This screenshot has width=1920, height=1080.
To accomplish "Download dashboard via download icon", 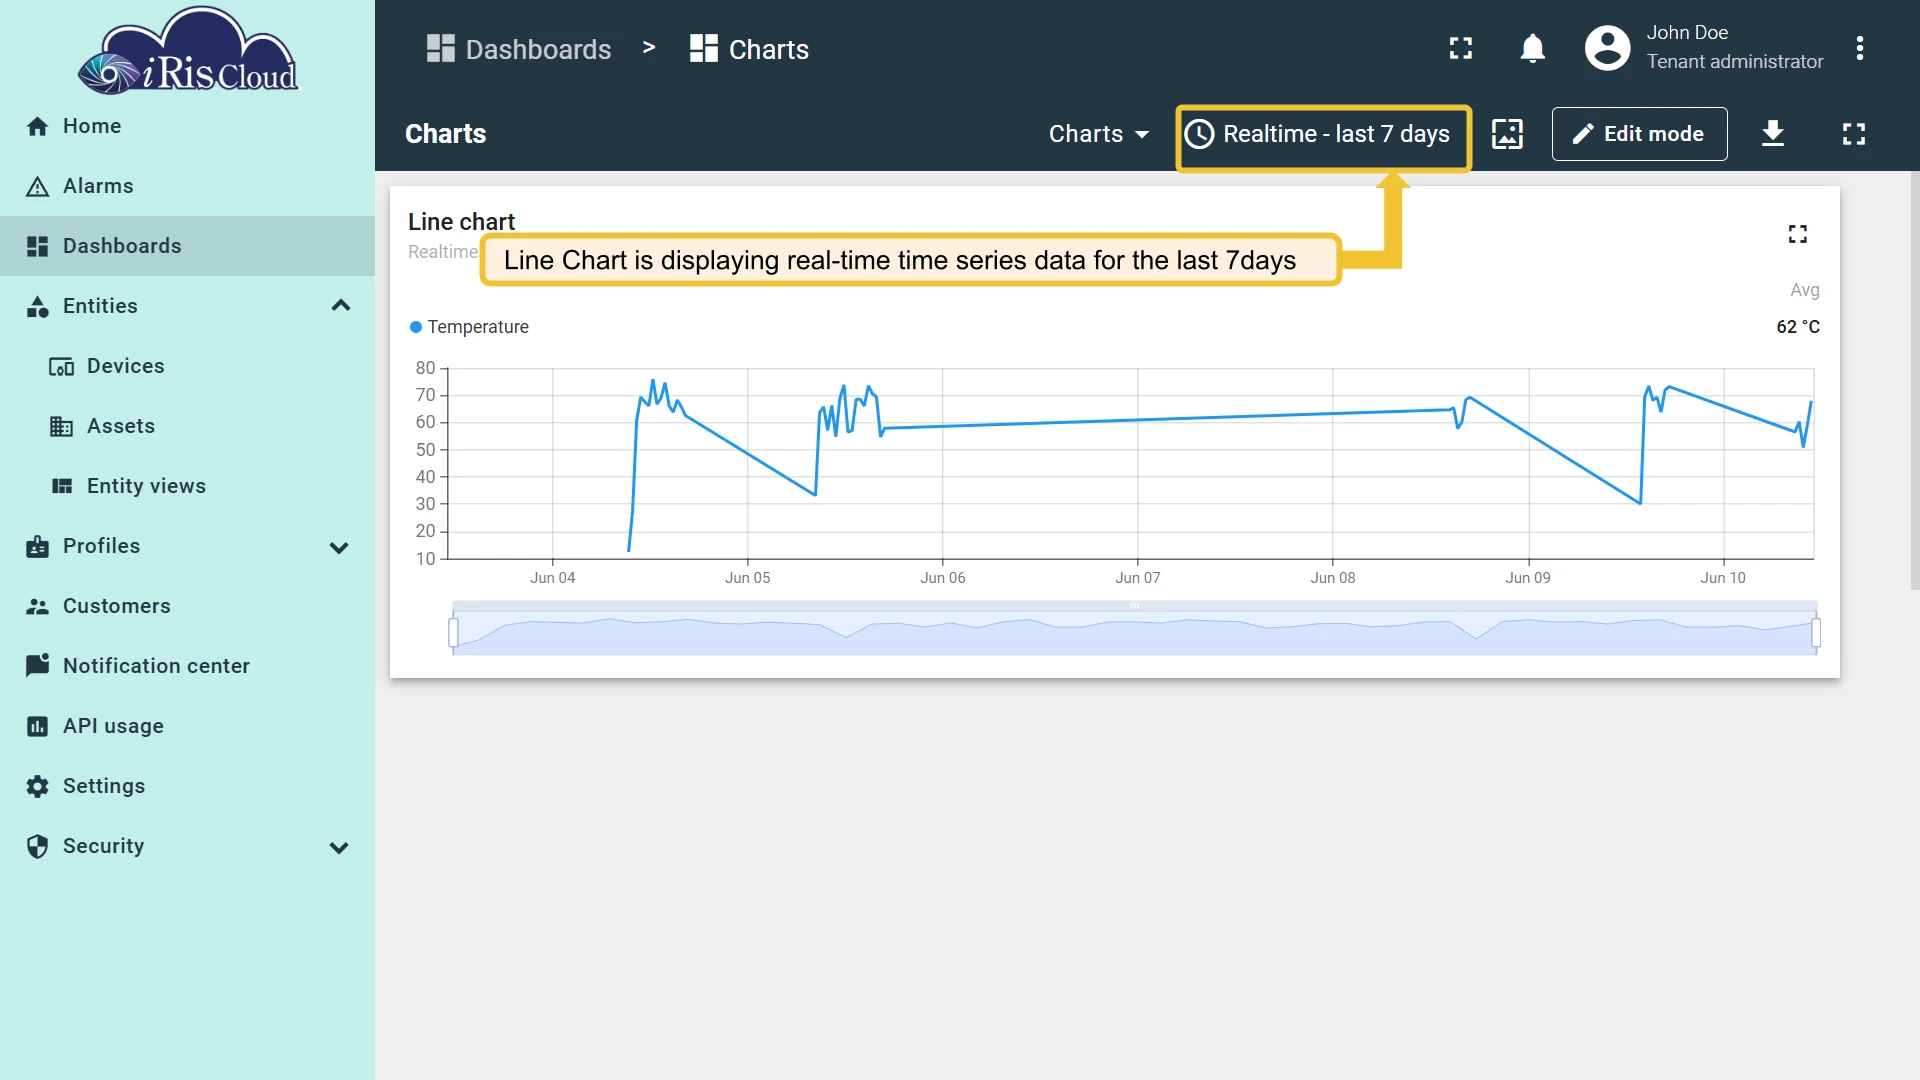I will (x=1773, y=134).
